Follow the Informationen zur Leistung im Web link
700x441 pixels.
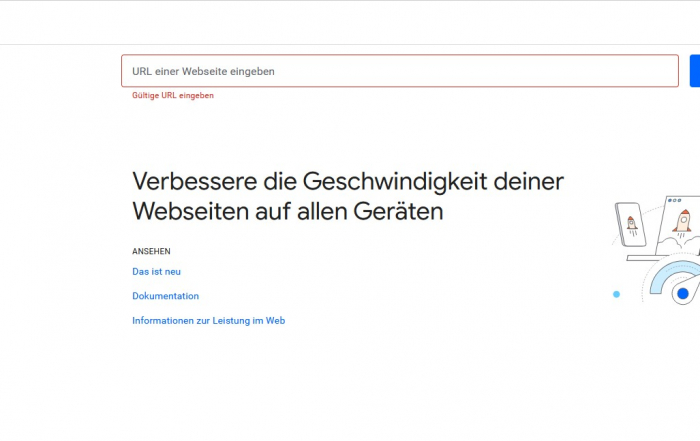(208, 321)
